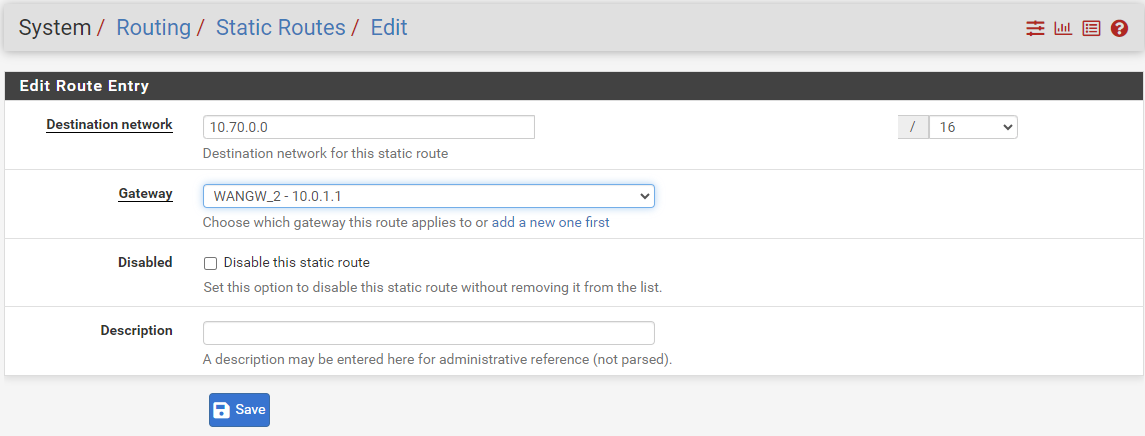Follow the 'add a new one first' link

pos(551,223)
